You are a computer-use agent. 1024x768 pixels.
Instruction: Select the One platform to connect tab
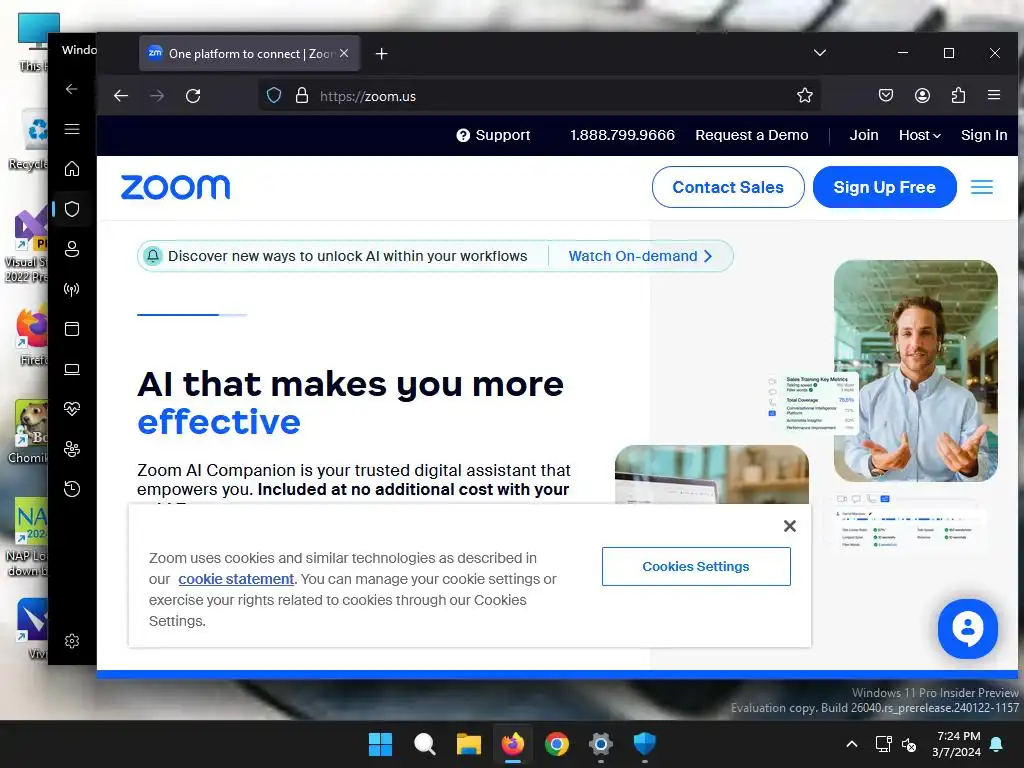(249, 53)
